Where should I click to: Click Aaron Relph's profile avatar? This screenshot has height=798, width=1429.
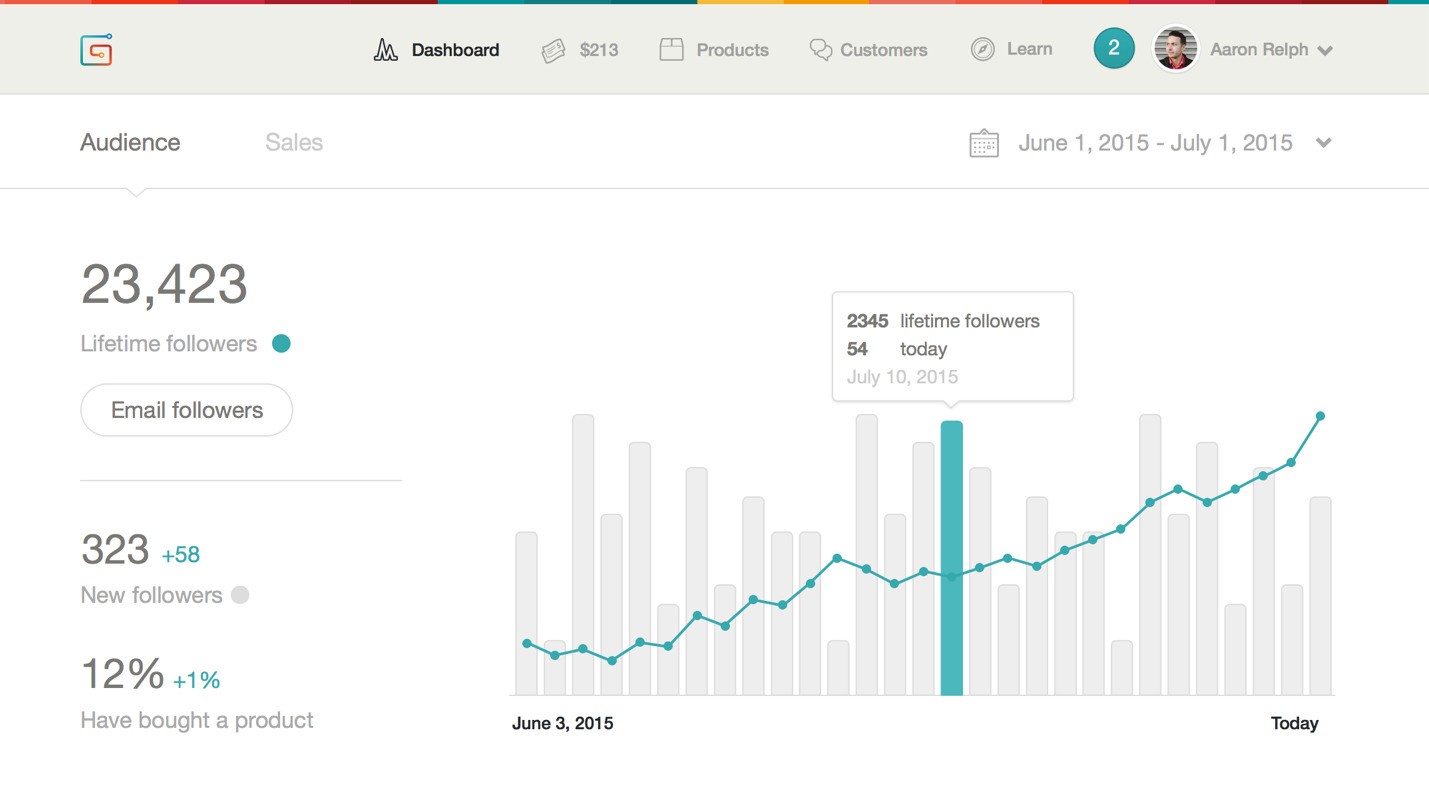pos(1176,49)
